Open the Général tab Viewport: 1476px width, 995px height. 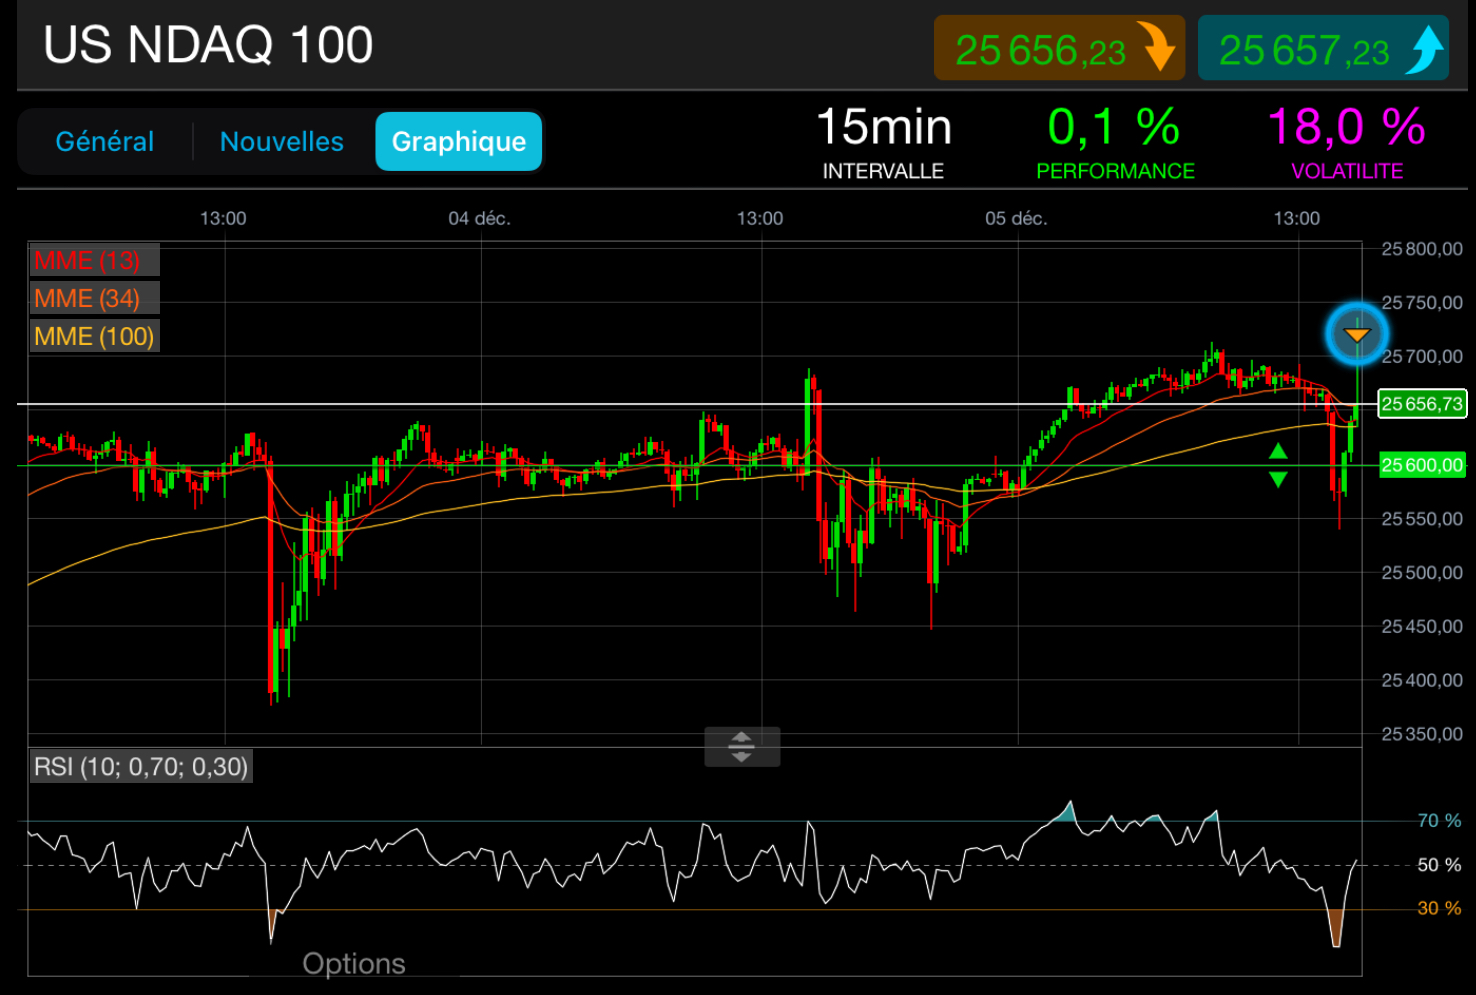[x=105, y=142]
